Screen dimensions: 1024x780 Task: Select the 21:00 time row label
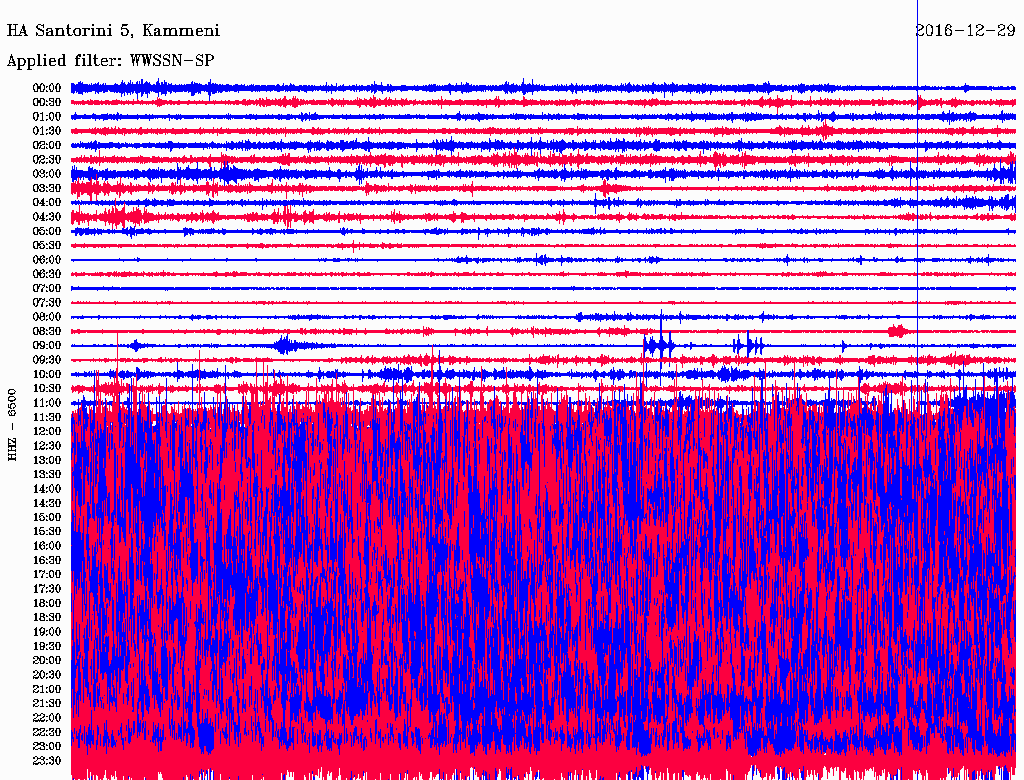(x=47, y=689)
